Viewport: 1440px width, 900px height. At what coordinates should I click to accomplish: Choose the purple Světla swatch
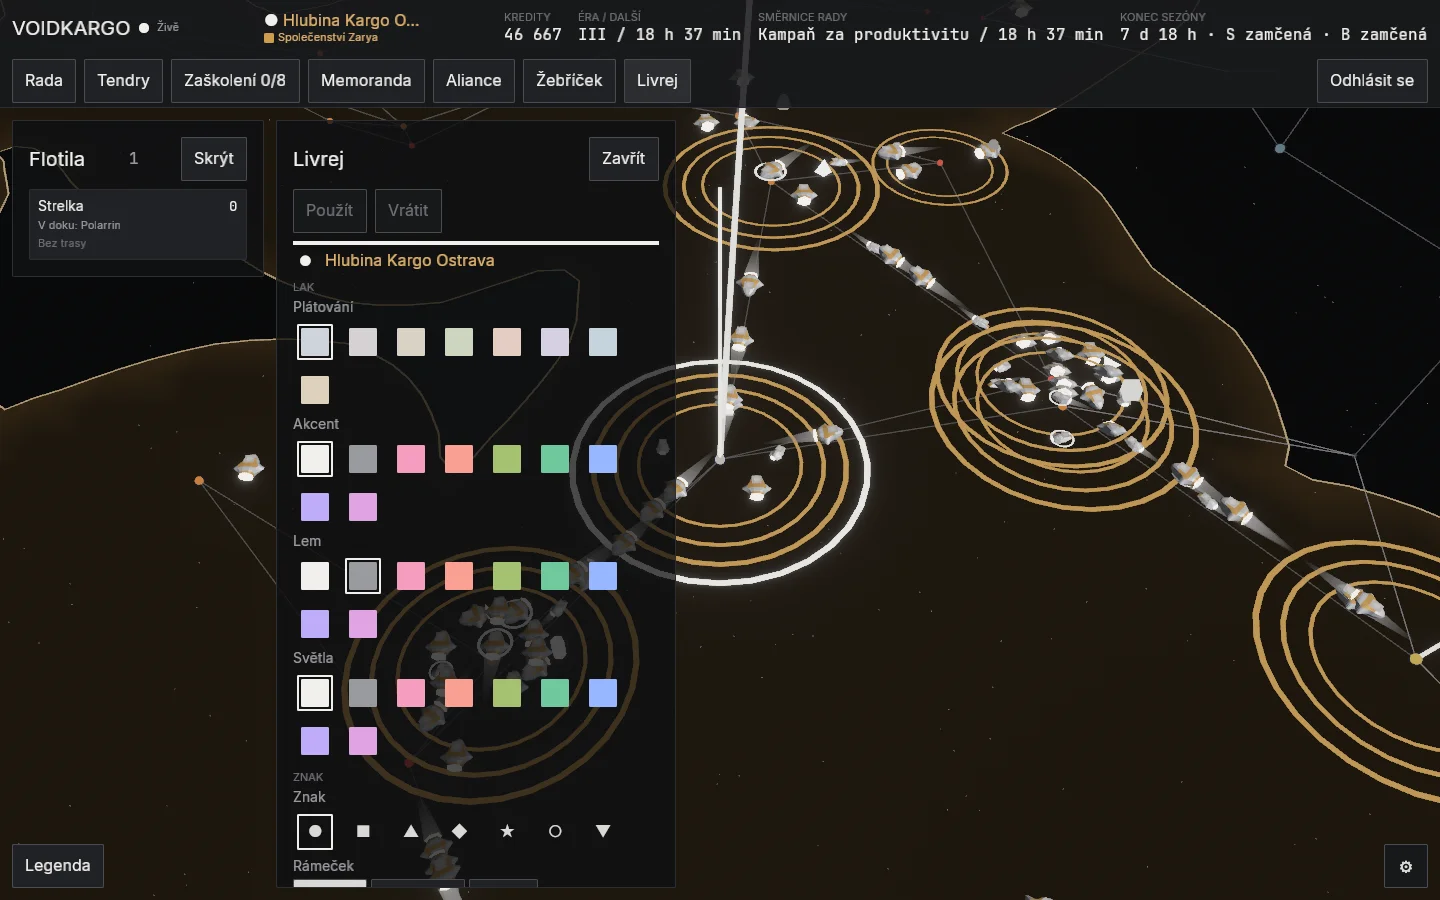click(315, 741)
